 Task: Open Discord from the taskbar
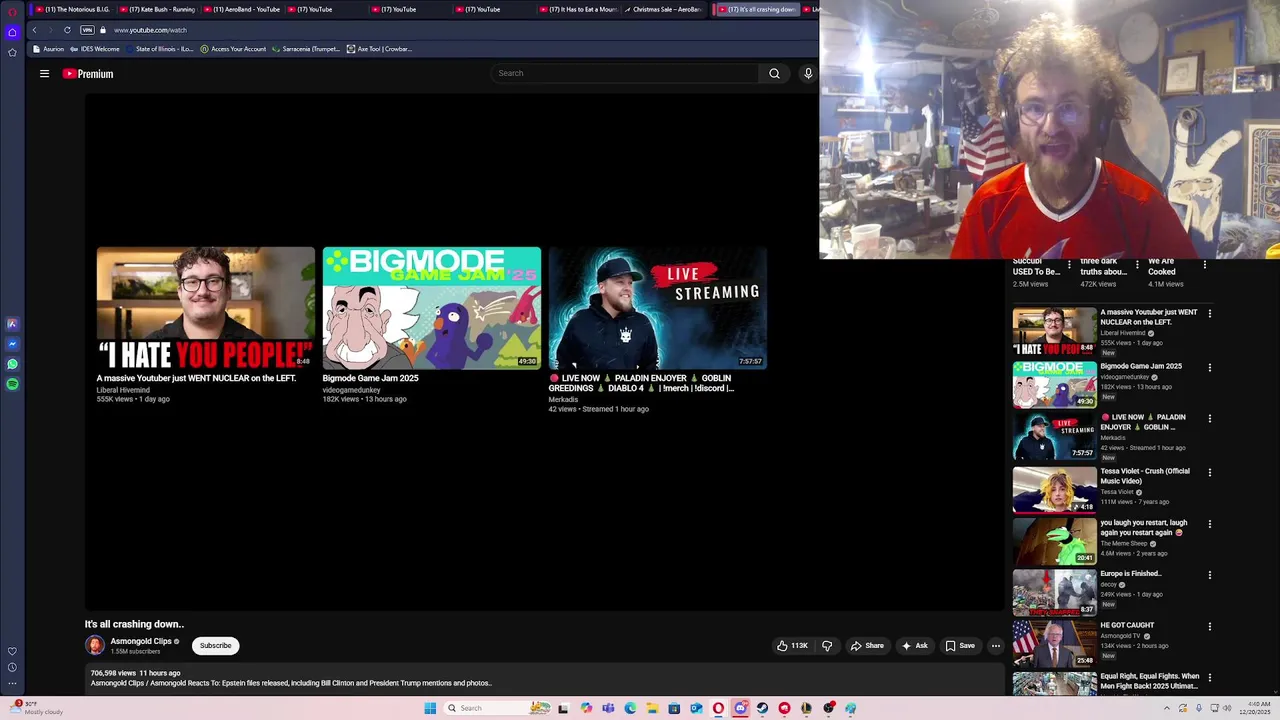coord(740,708)
